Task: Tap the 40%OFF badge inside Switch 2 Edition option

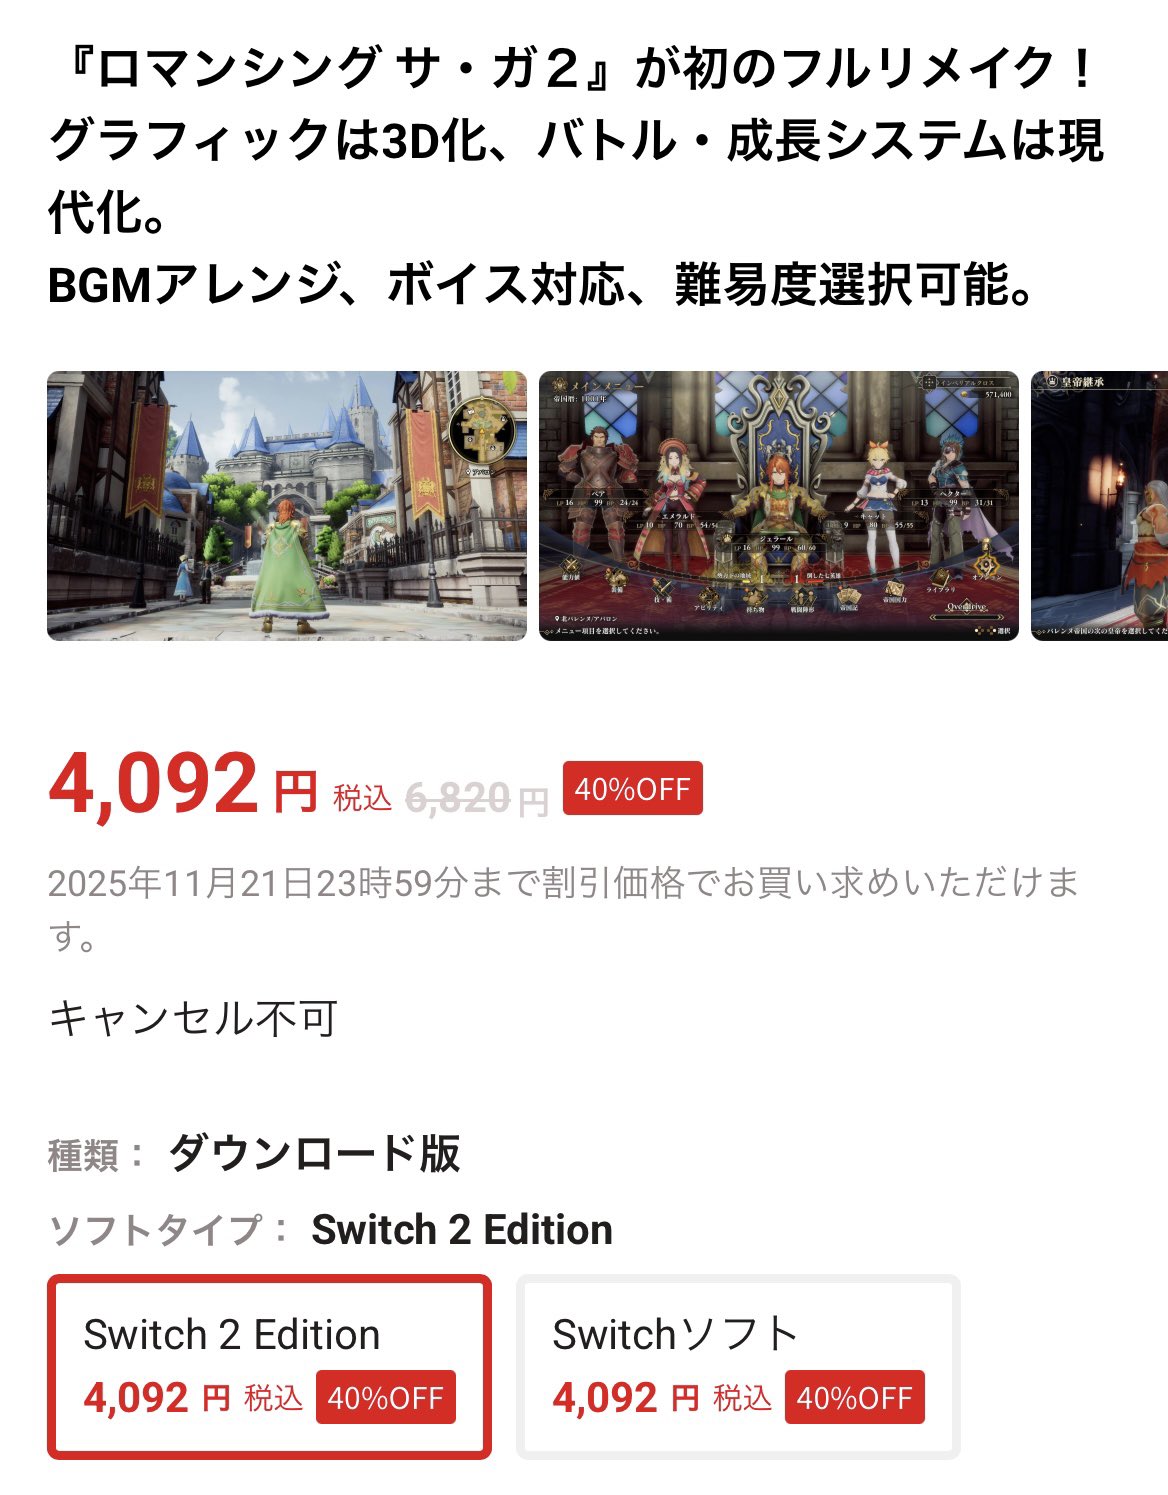Action: click(386, 1397)
